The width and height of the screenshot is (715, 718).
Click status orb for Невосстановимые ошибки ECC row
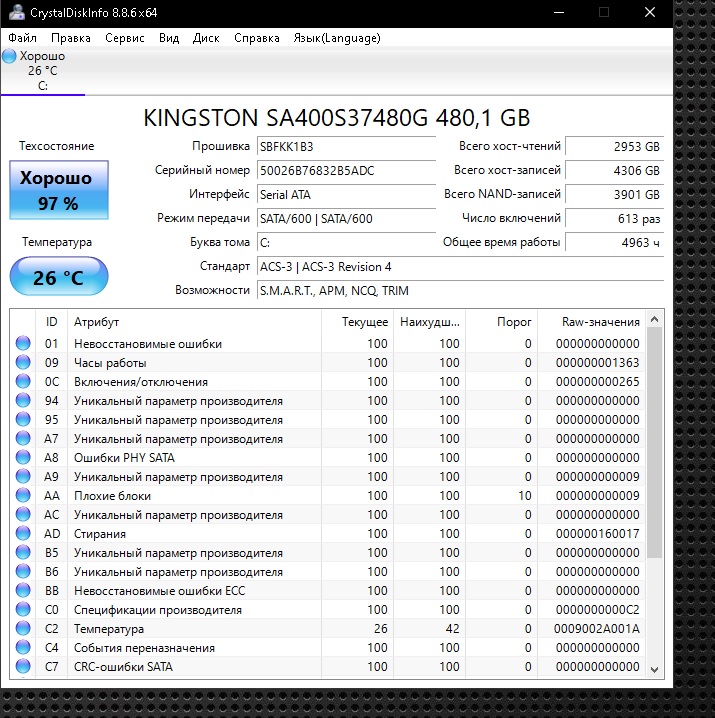click(x=23, y=590)
